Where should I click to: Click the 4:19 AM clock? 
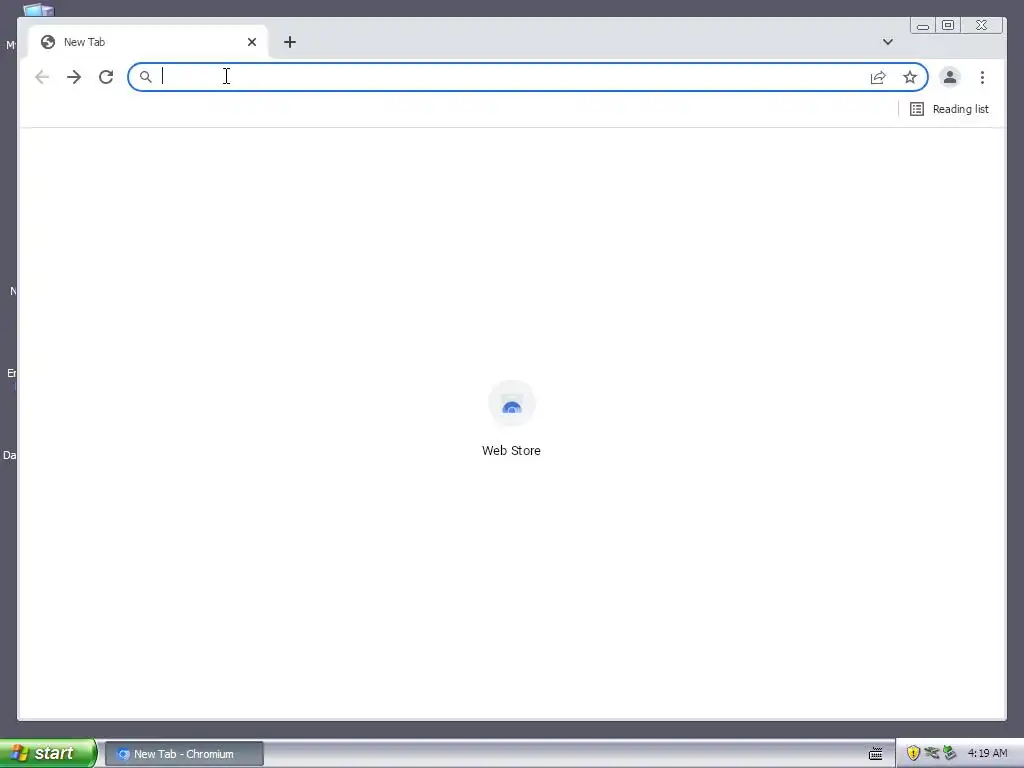pyautogui.click(x=987, y=754)
